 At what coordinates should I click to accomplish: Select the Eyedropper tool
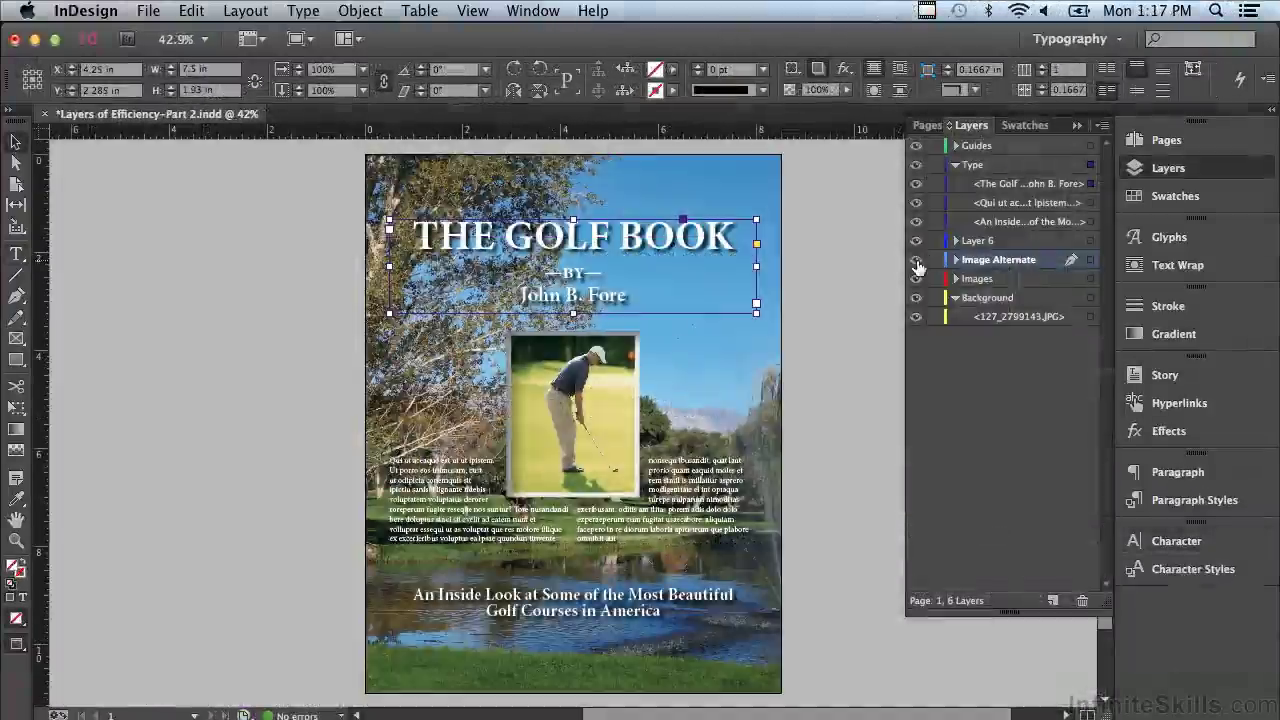tap(16, 499)
